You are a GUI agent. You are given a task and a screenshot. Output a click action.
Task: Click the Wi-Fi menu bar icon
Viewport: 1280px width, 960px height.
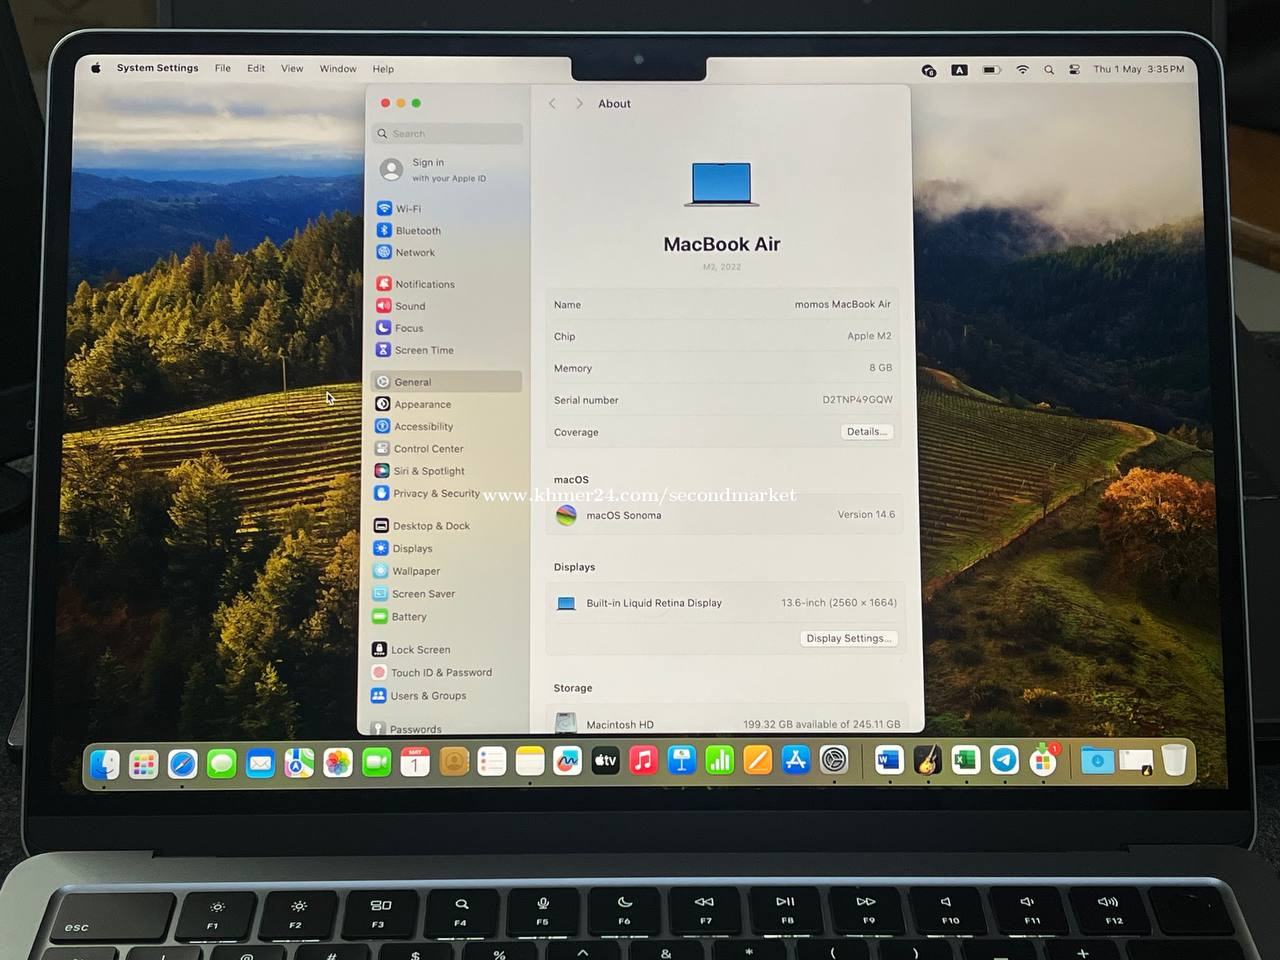pos(1022,70)
